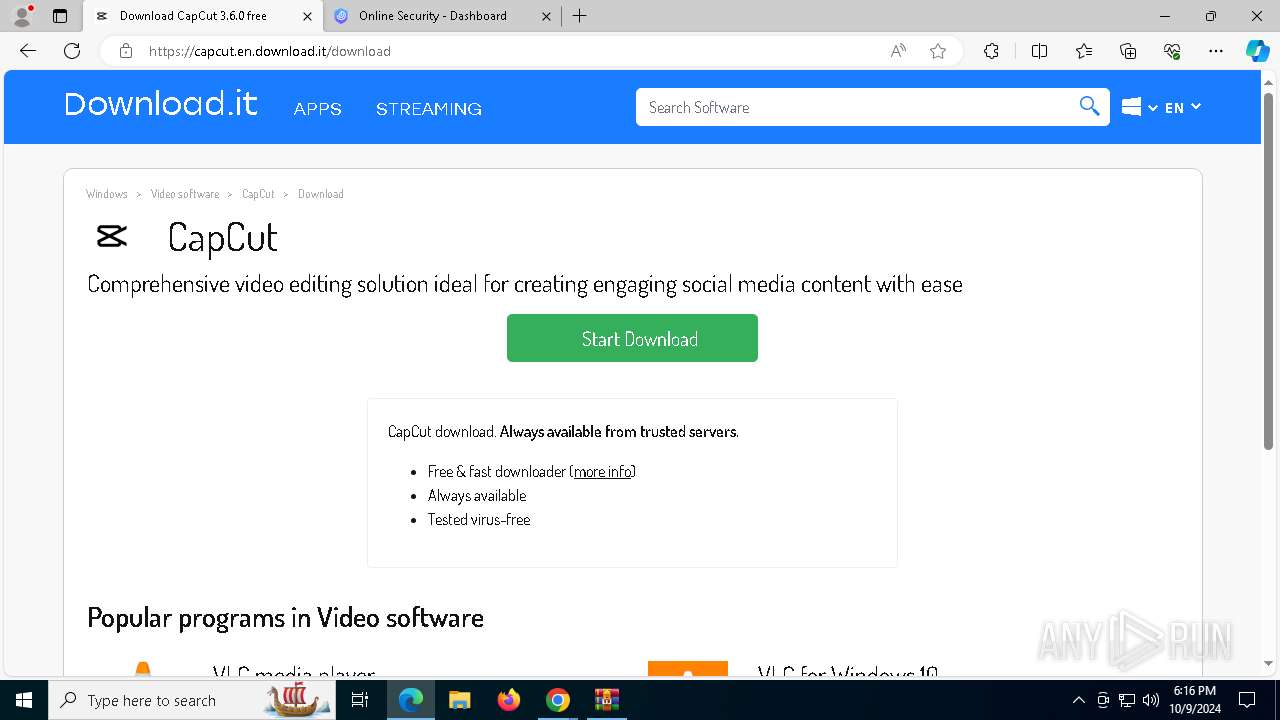Viewport: 1280px width, 720px height.
Task: Open the APPS menu item
Action: pos(318,108)
